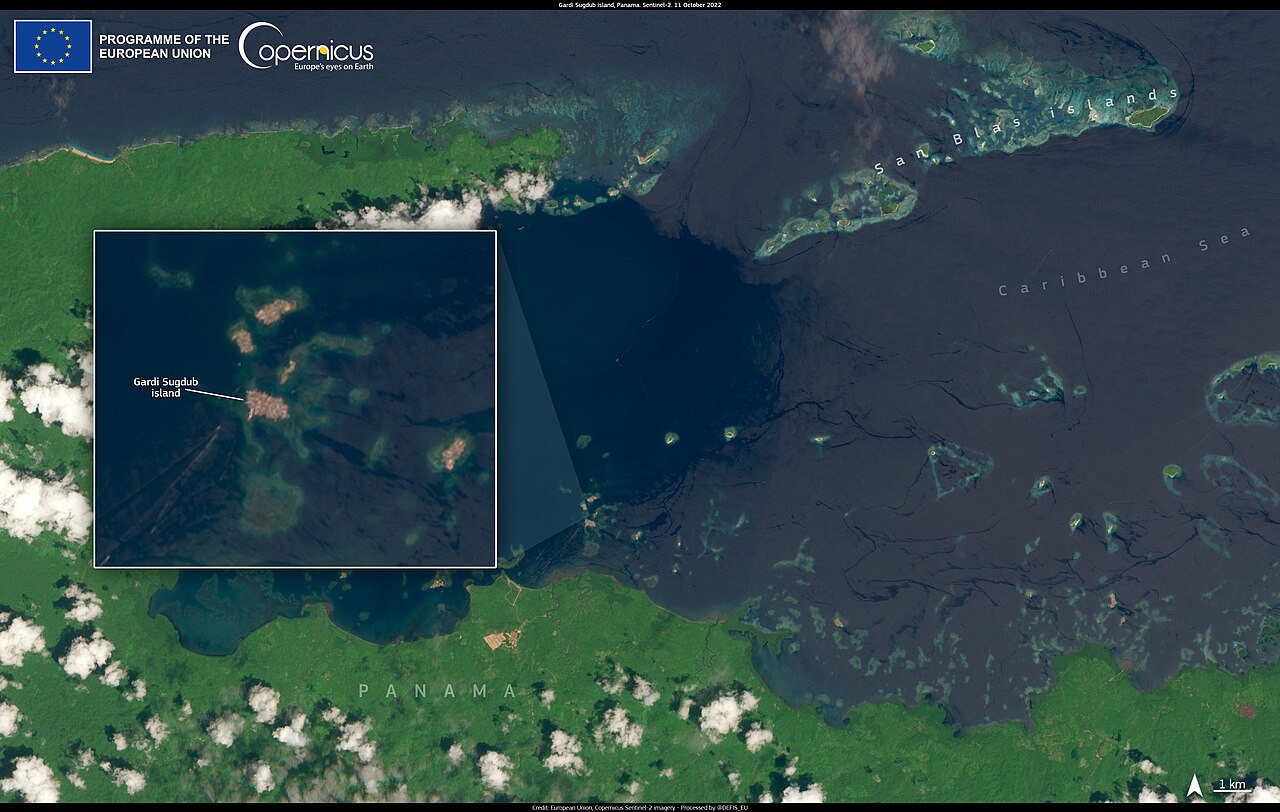Click the "Europe's eyes on Earth" tagline
This screenshot has height=812, width=1280.
[x=333, y=65]
